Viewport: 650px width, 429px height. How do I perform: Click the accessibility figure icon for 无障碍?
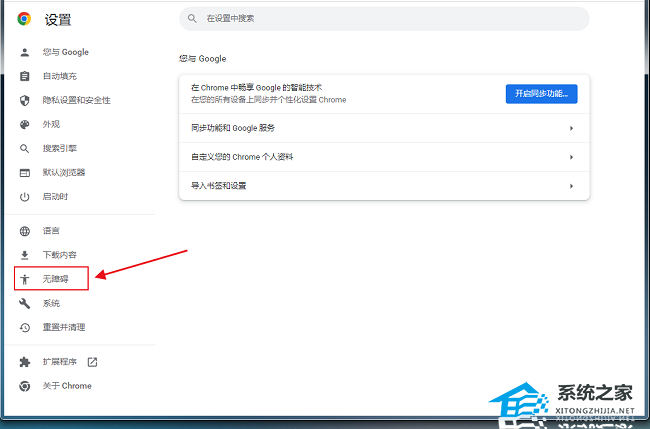(25, 279)
